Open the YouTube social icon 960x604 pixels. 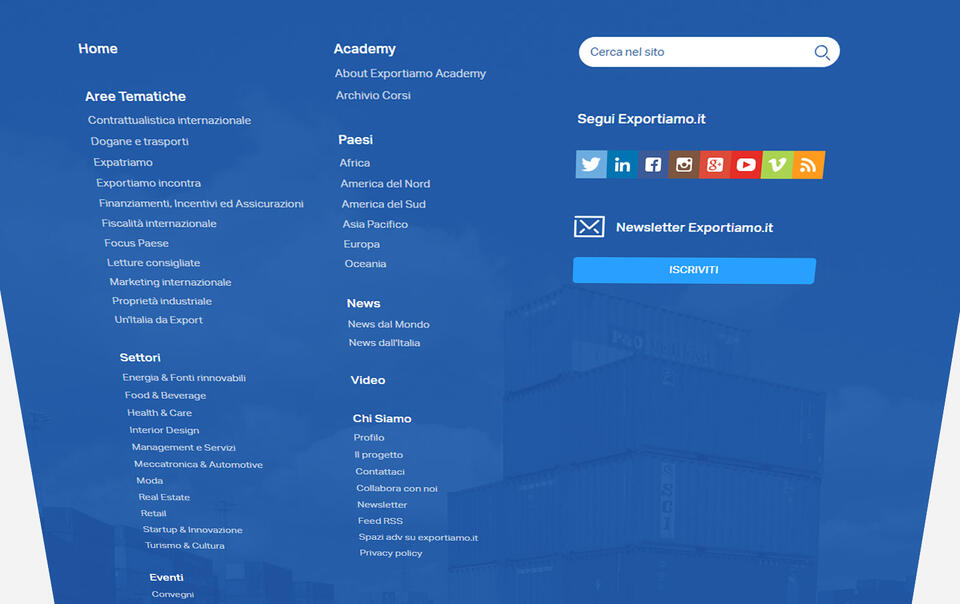(x=746, y=164)
